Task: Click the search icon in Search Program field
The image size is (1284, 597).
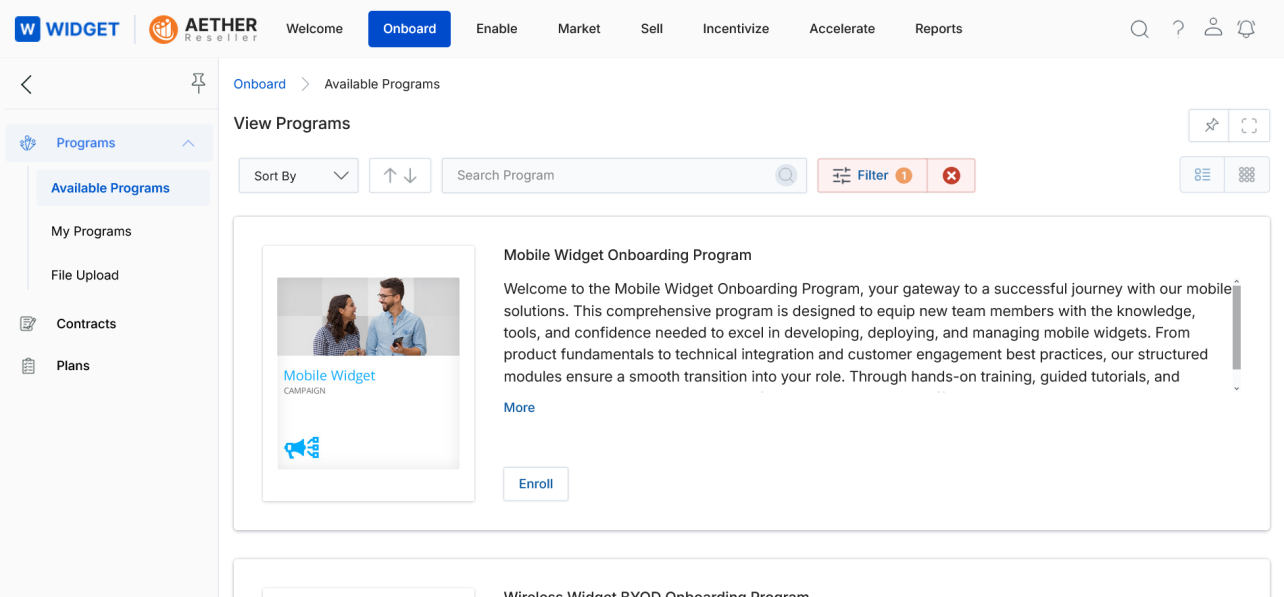Action: (786, 175)
